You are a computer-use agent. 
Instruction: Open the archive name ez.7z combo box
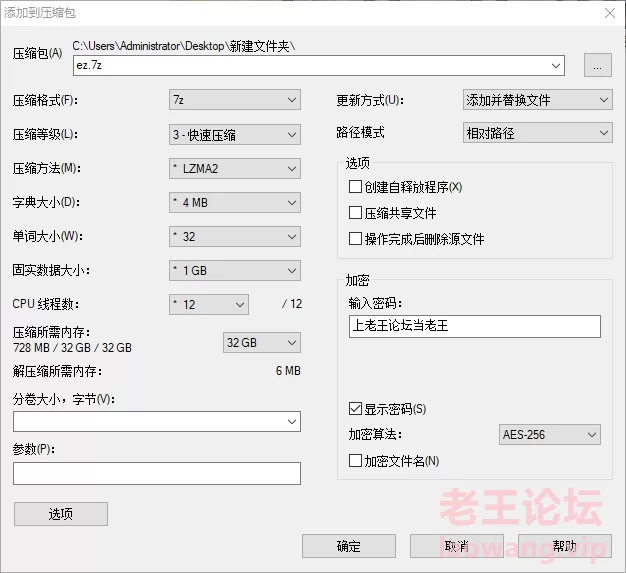(x=319, y=65)
